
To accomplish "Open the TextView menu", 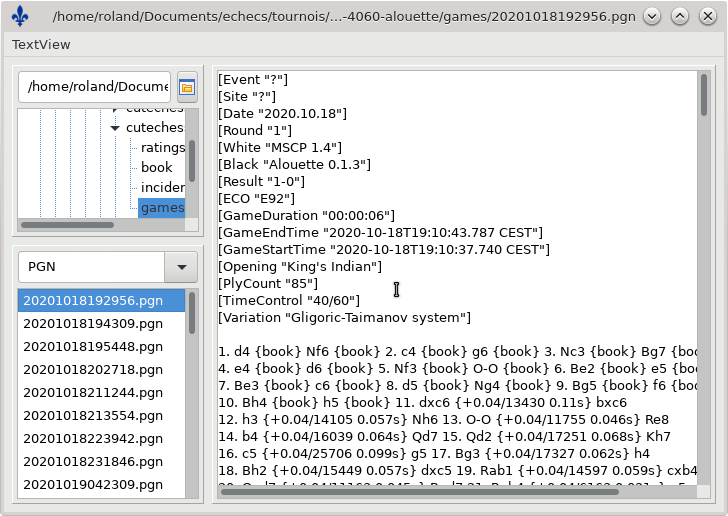I will [41, 45].
